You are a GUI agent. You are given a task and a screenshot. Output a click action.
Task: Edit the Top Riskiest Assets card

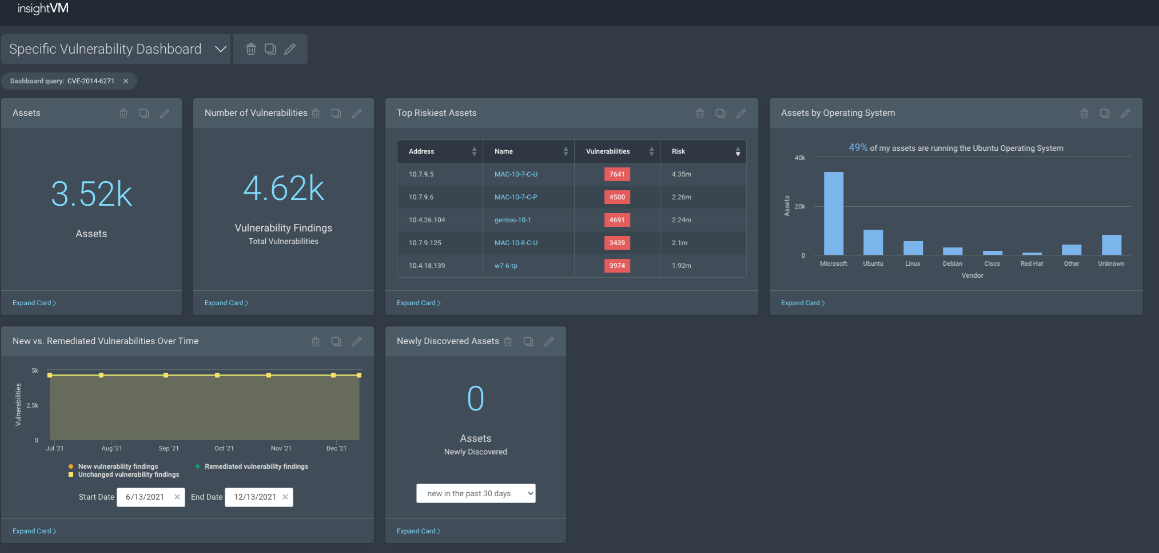pyautogui.click(x=741, y=113)
